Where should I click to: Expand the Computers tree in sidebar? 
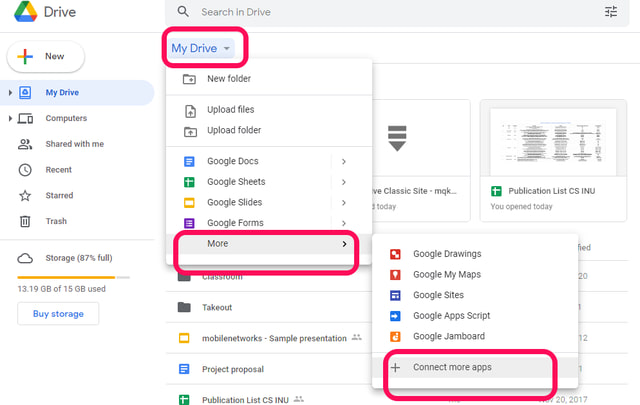coord(10,118)
